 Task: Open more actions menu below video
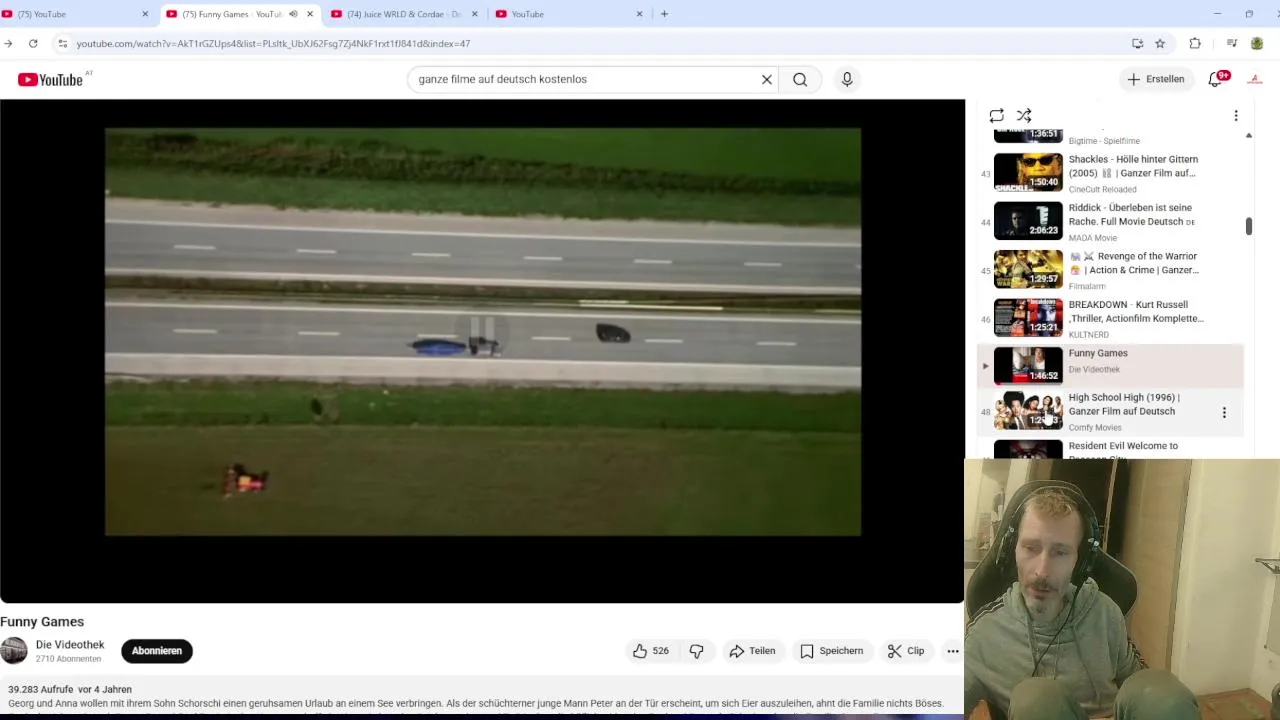tap(953, 651)
